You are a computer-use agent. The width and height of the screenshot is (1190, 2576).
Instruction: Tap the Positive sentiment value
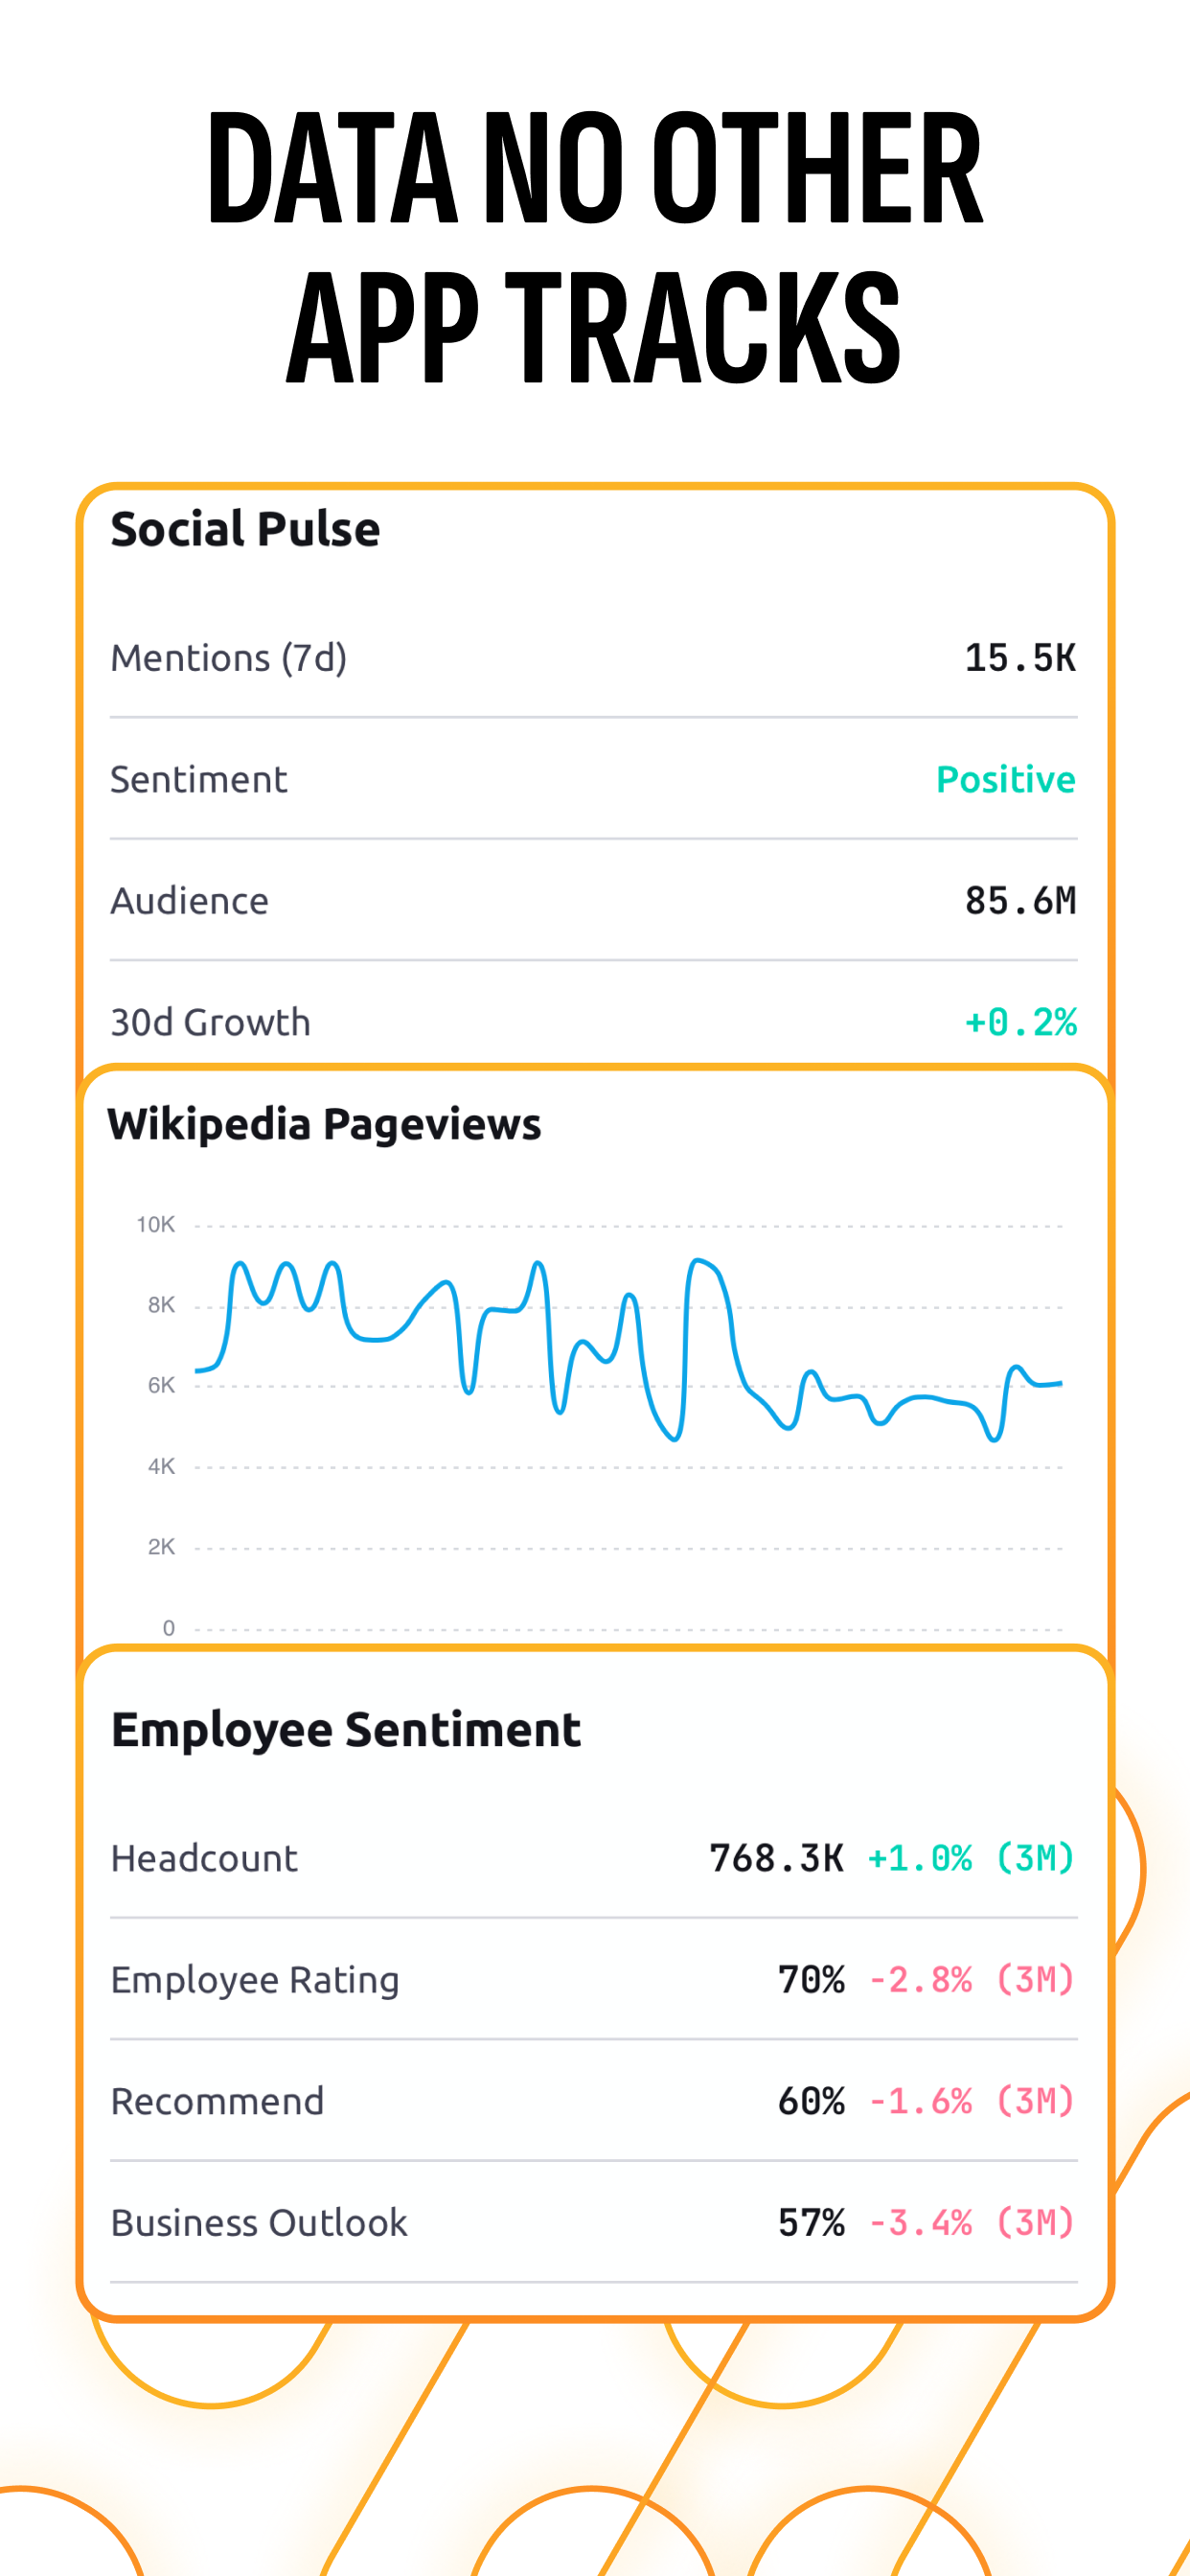click(x=1005, y=780)
